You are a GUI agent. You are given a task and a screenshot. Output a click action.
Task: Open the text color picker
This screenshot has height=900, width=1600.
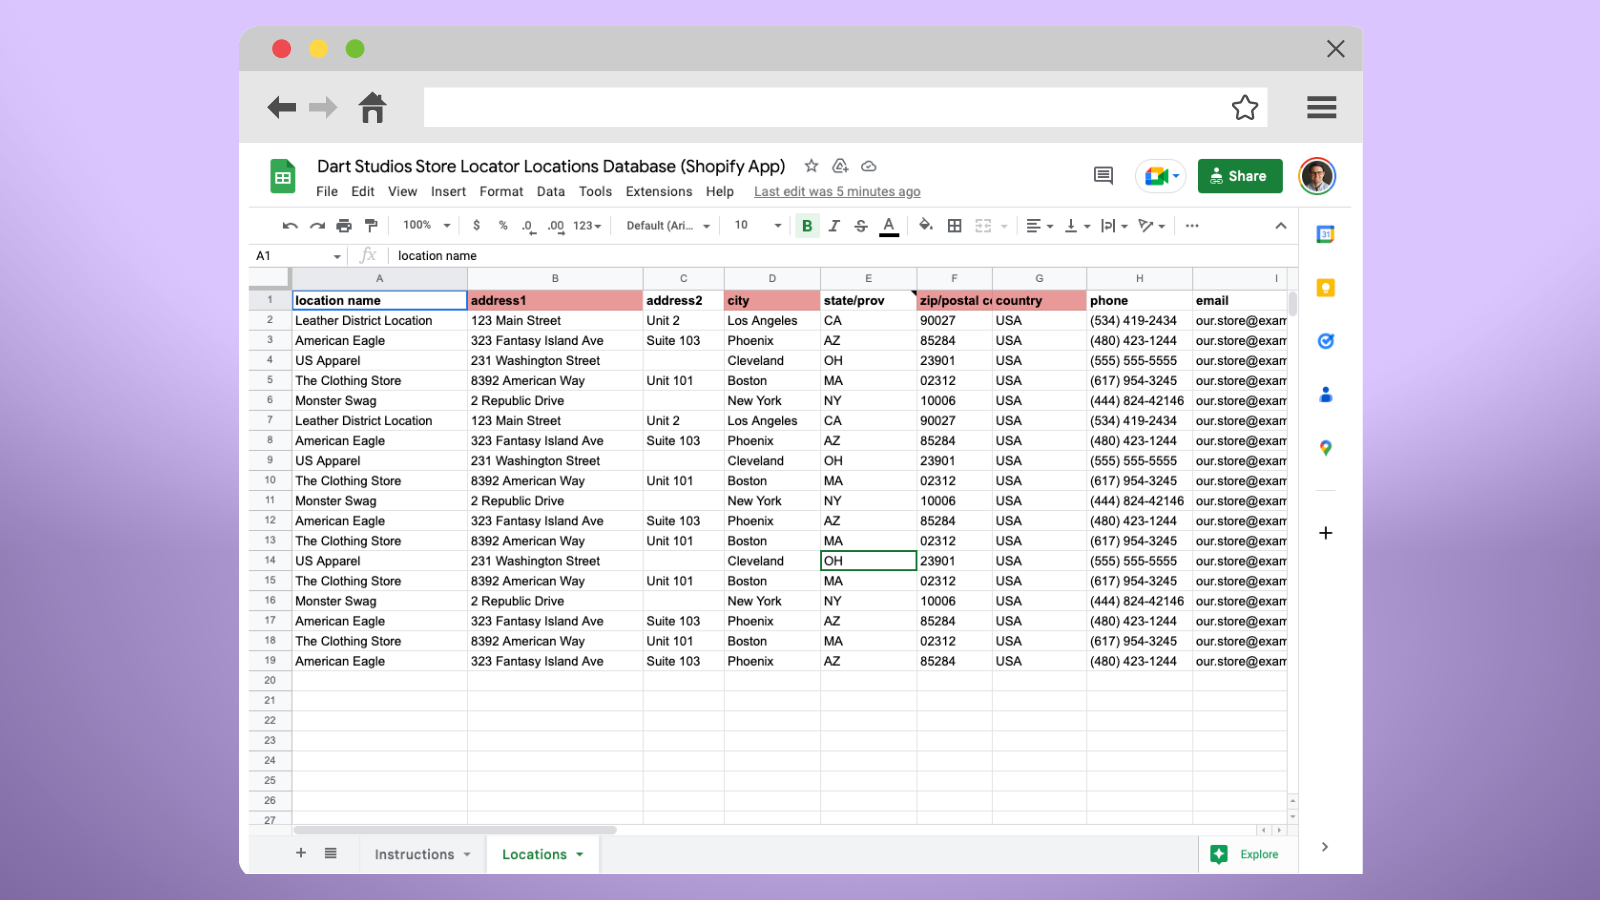[889, 225]
